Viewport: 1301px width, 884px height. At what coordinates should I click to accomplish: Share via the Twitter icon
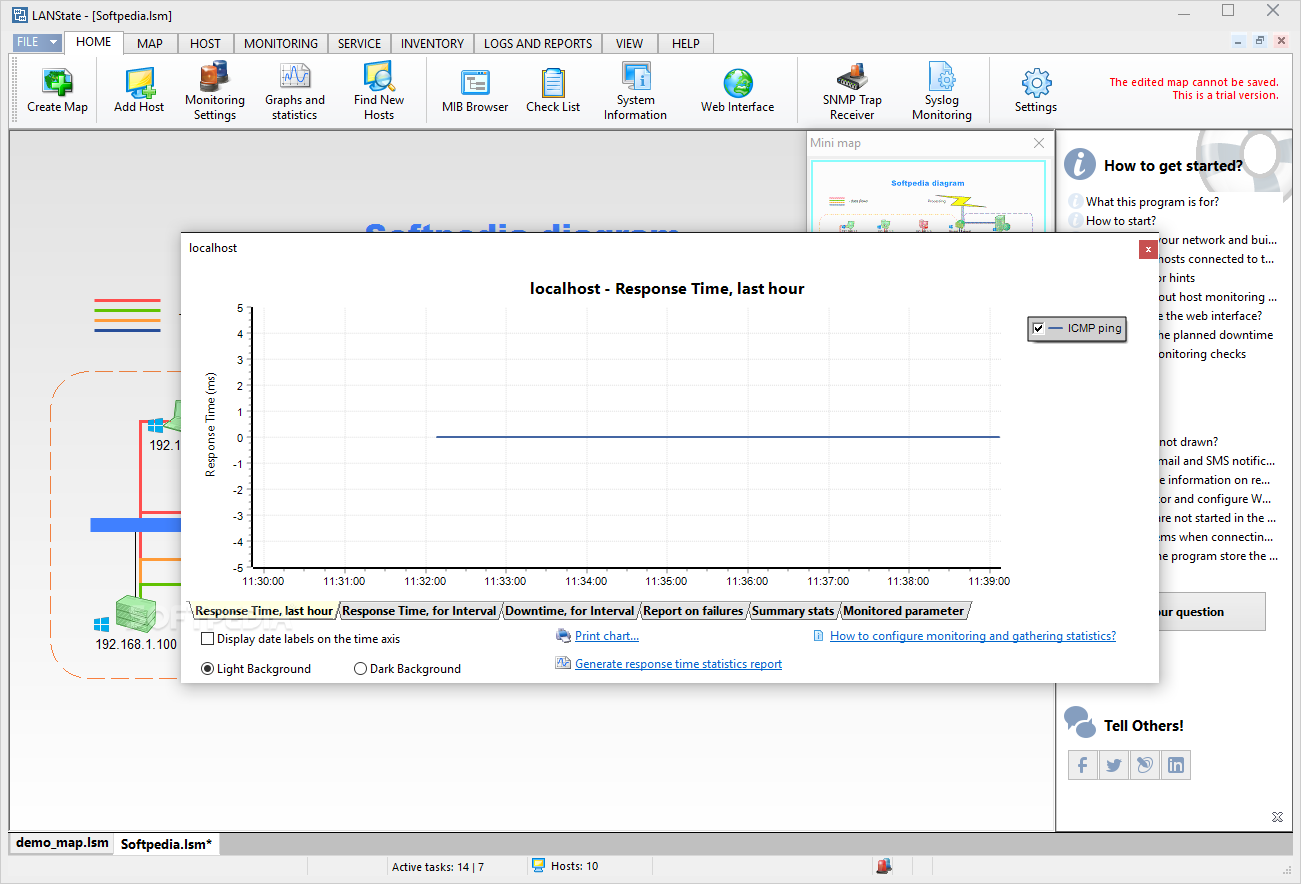tap(1113, 765)
